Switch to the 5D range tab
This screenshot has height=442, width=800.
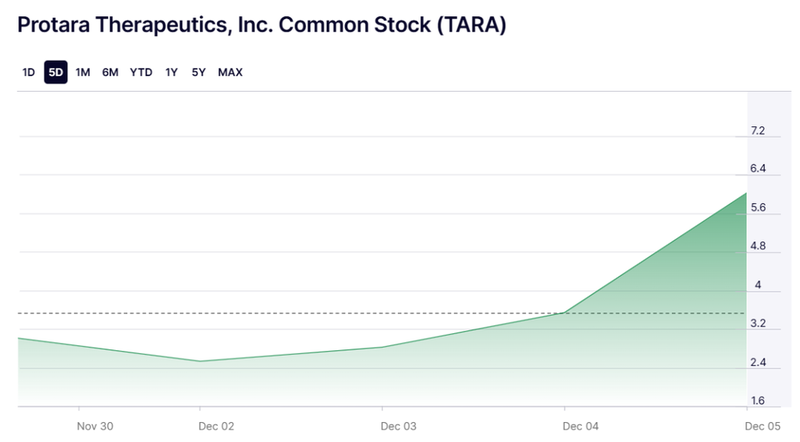click(x=56, y=72)
